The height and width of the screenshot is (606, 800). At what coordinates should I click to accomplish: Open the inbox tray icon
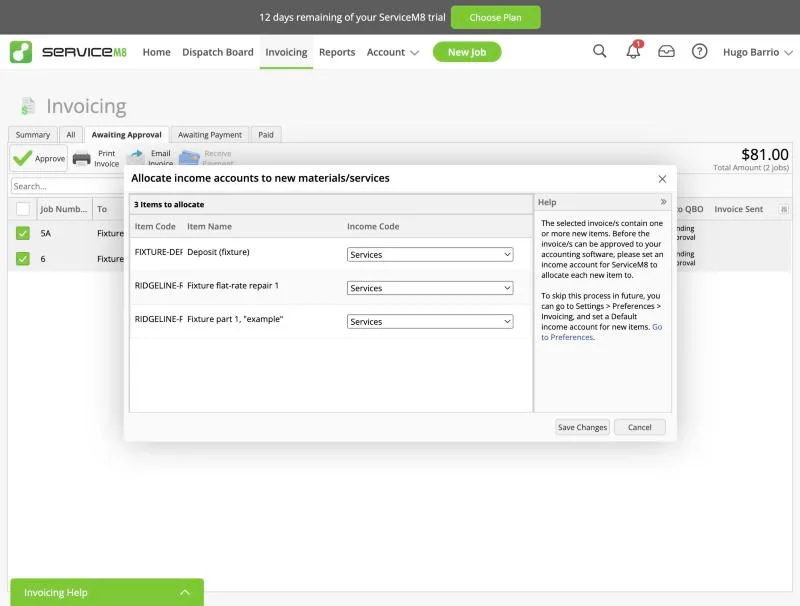pyautogui.click(x=666, y=52)
